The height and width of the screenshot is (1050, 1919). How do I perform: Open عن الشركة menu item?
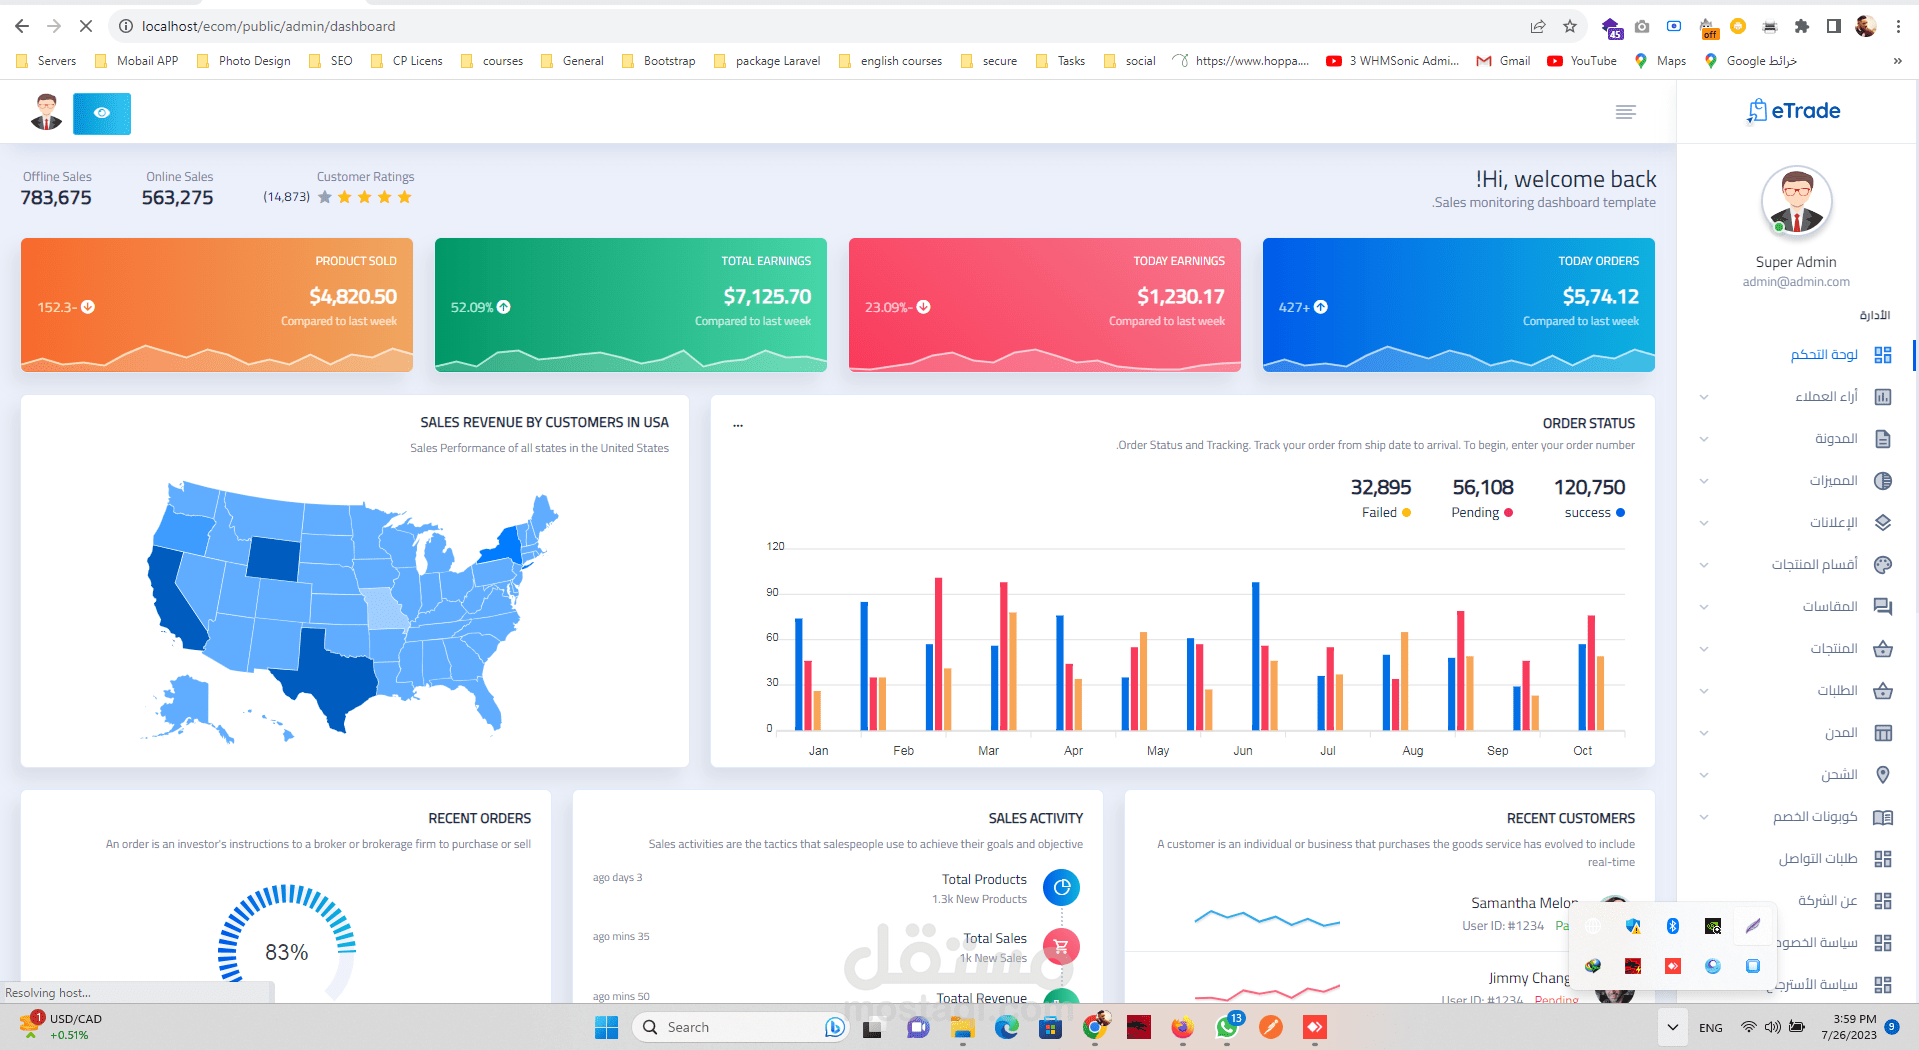1828,901
